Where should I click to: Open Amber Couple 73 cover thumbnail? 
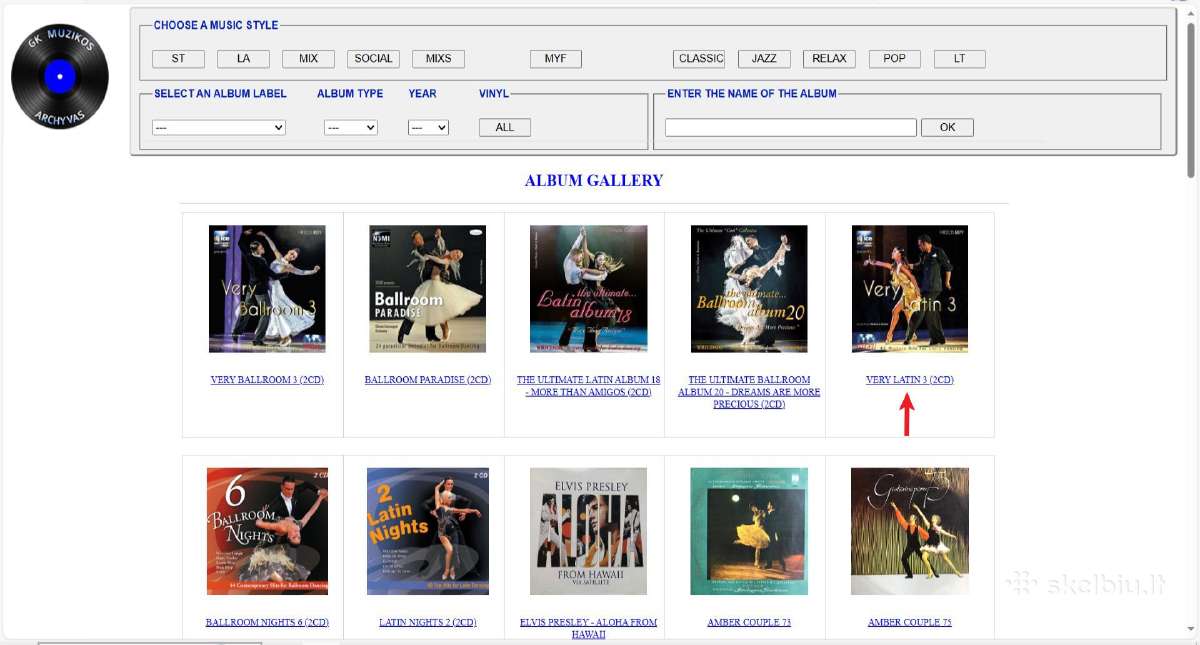pos(749,531)
